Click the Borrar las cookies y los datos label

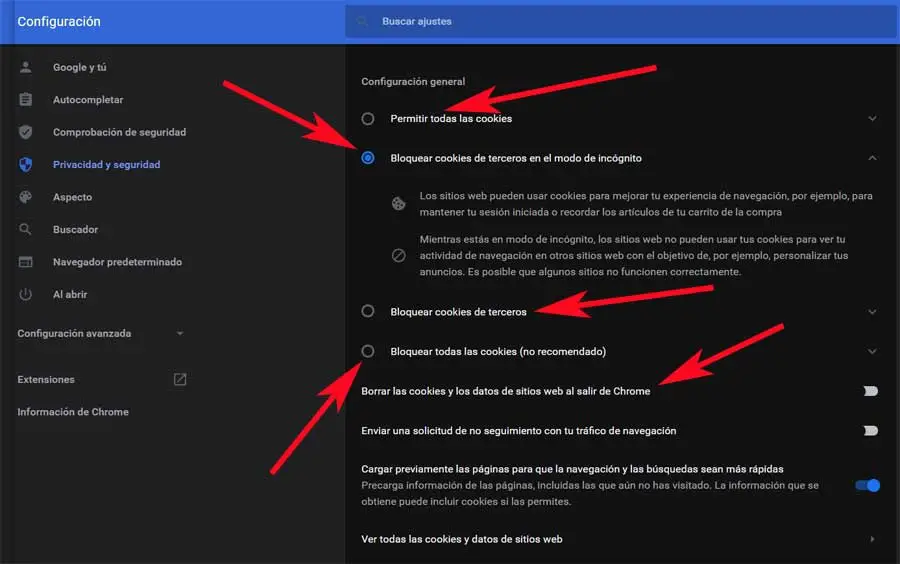506,391
